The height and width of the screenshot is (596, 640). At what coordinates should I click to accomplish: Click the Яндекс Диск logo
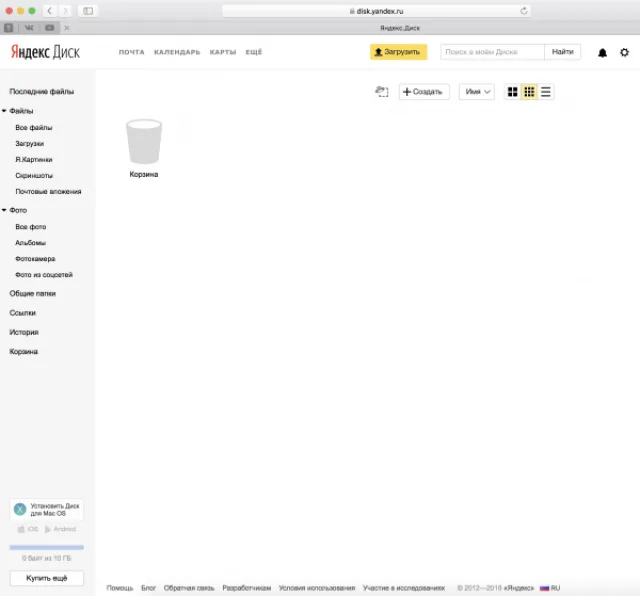click(45, 52)
